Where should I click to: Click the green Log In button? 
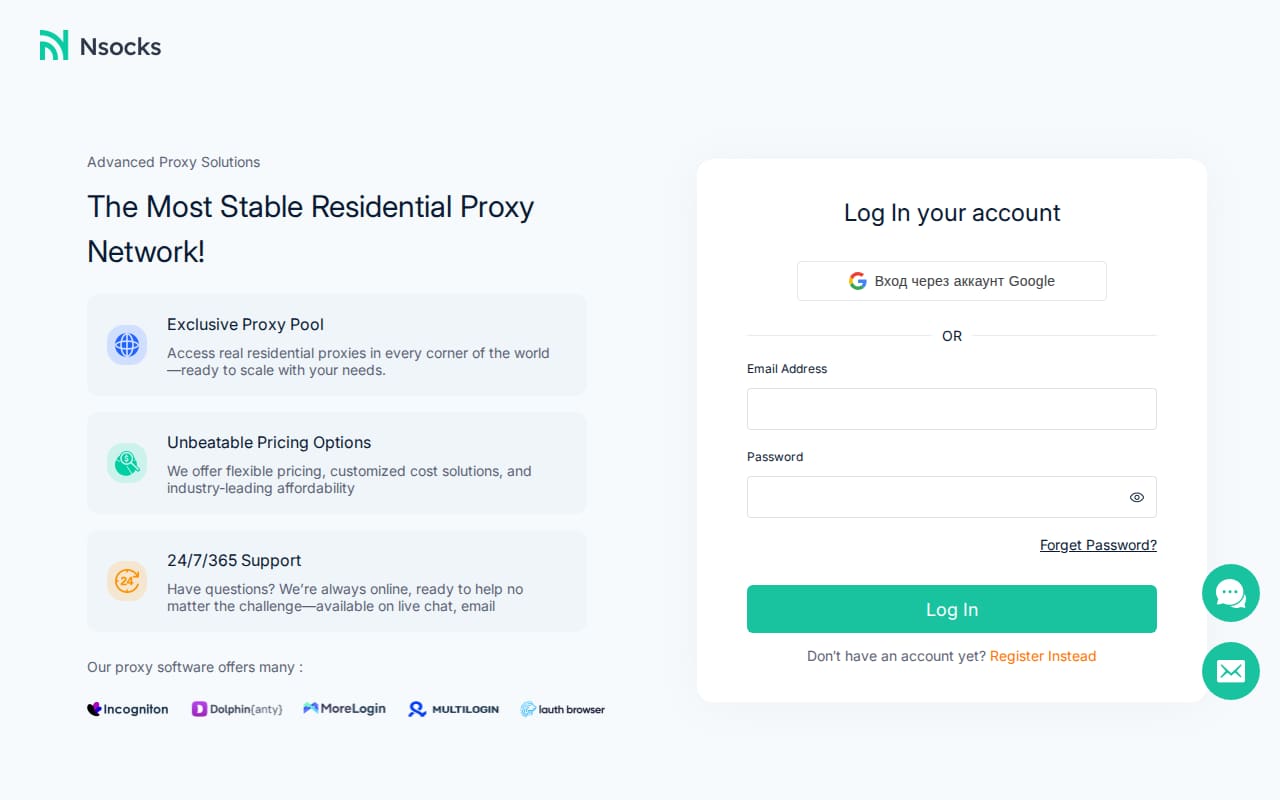point(952,609)
